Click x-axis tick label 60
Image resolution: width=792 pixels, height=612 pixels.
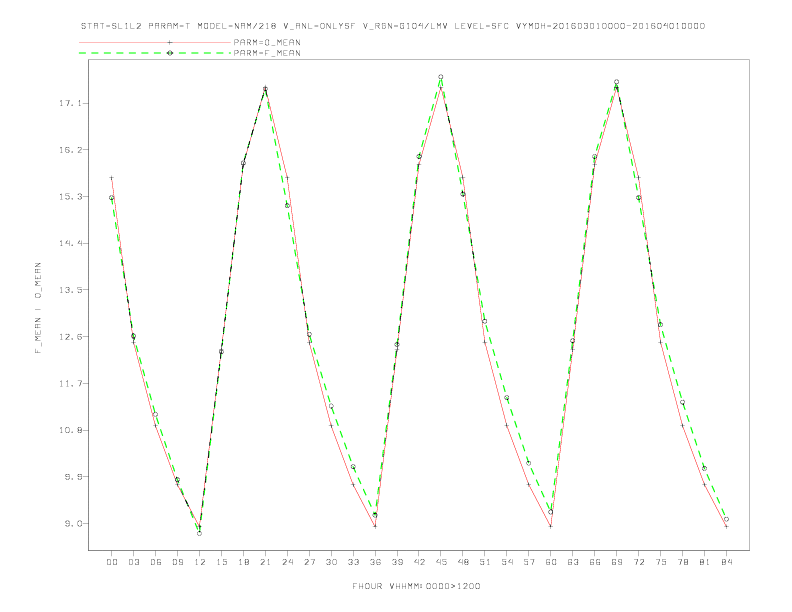551,562
